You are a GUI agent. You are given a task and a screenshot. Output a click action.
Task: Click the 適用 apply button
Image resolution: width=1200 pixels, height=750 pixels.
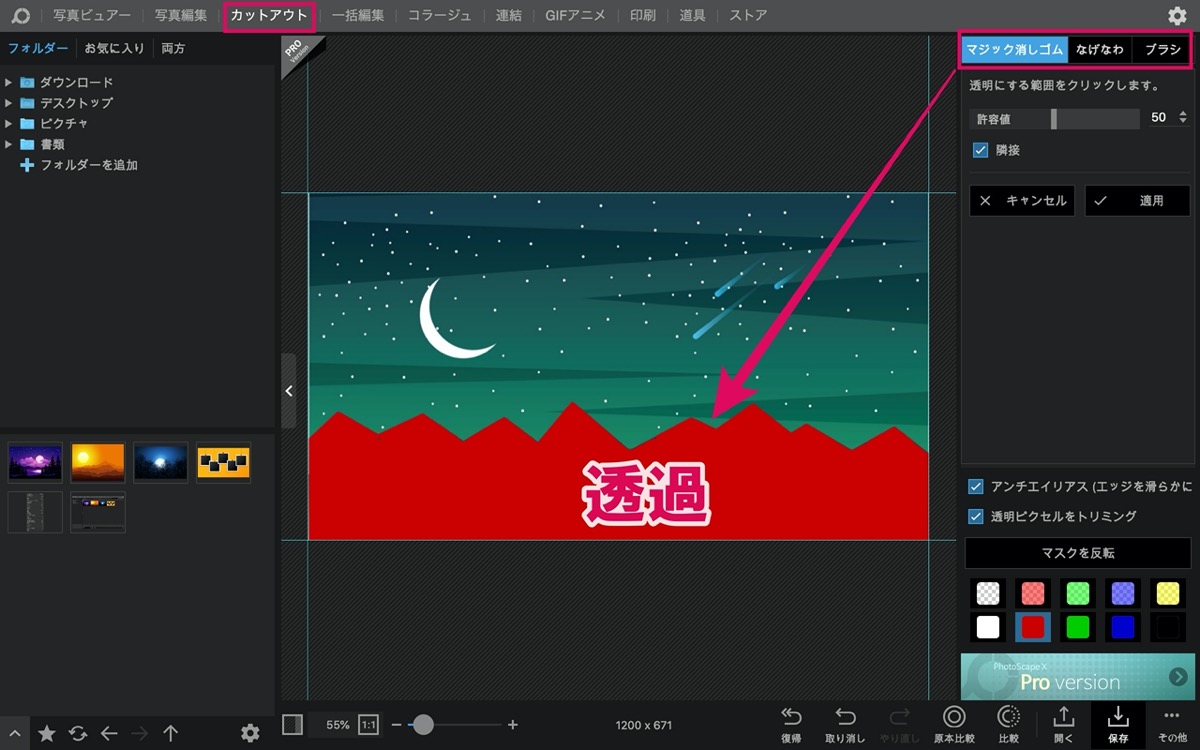coord(1138,201)
